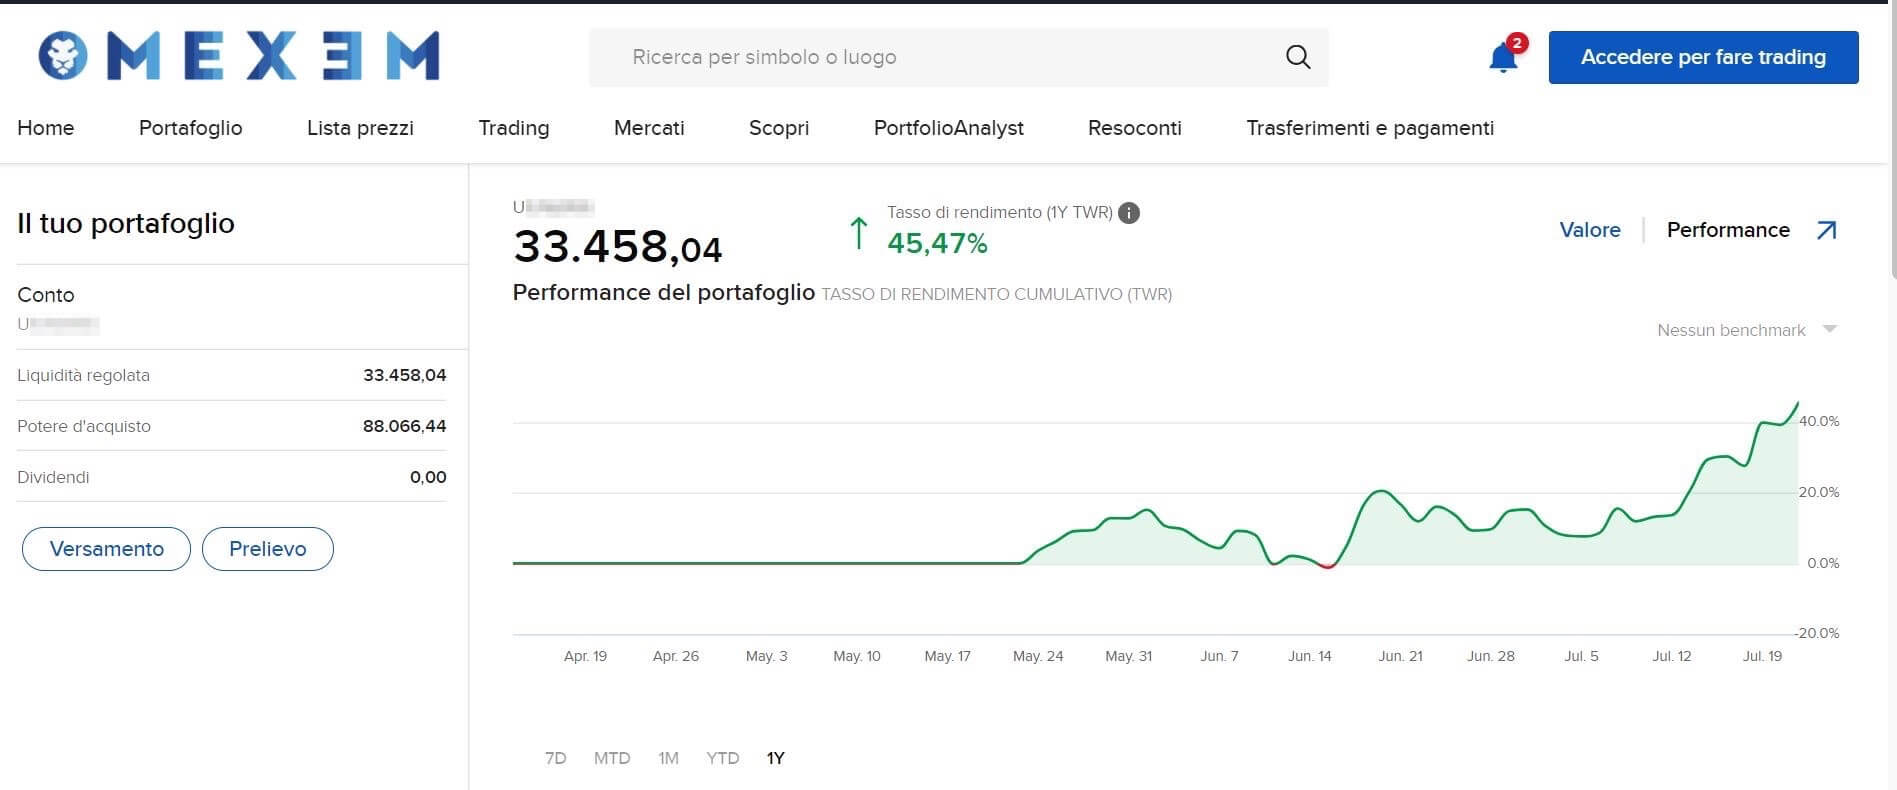Click the search magnifier icon
Viewport: 1897px width, 790px height.
pyautogui.click(x=1297, y=57)
